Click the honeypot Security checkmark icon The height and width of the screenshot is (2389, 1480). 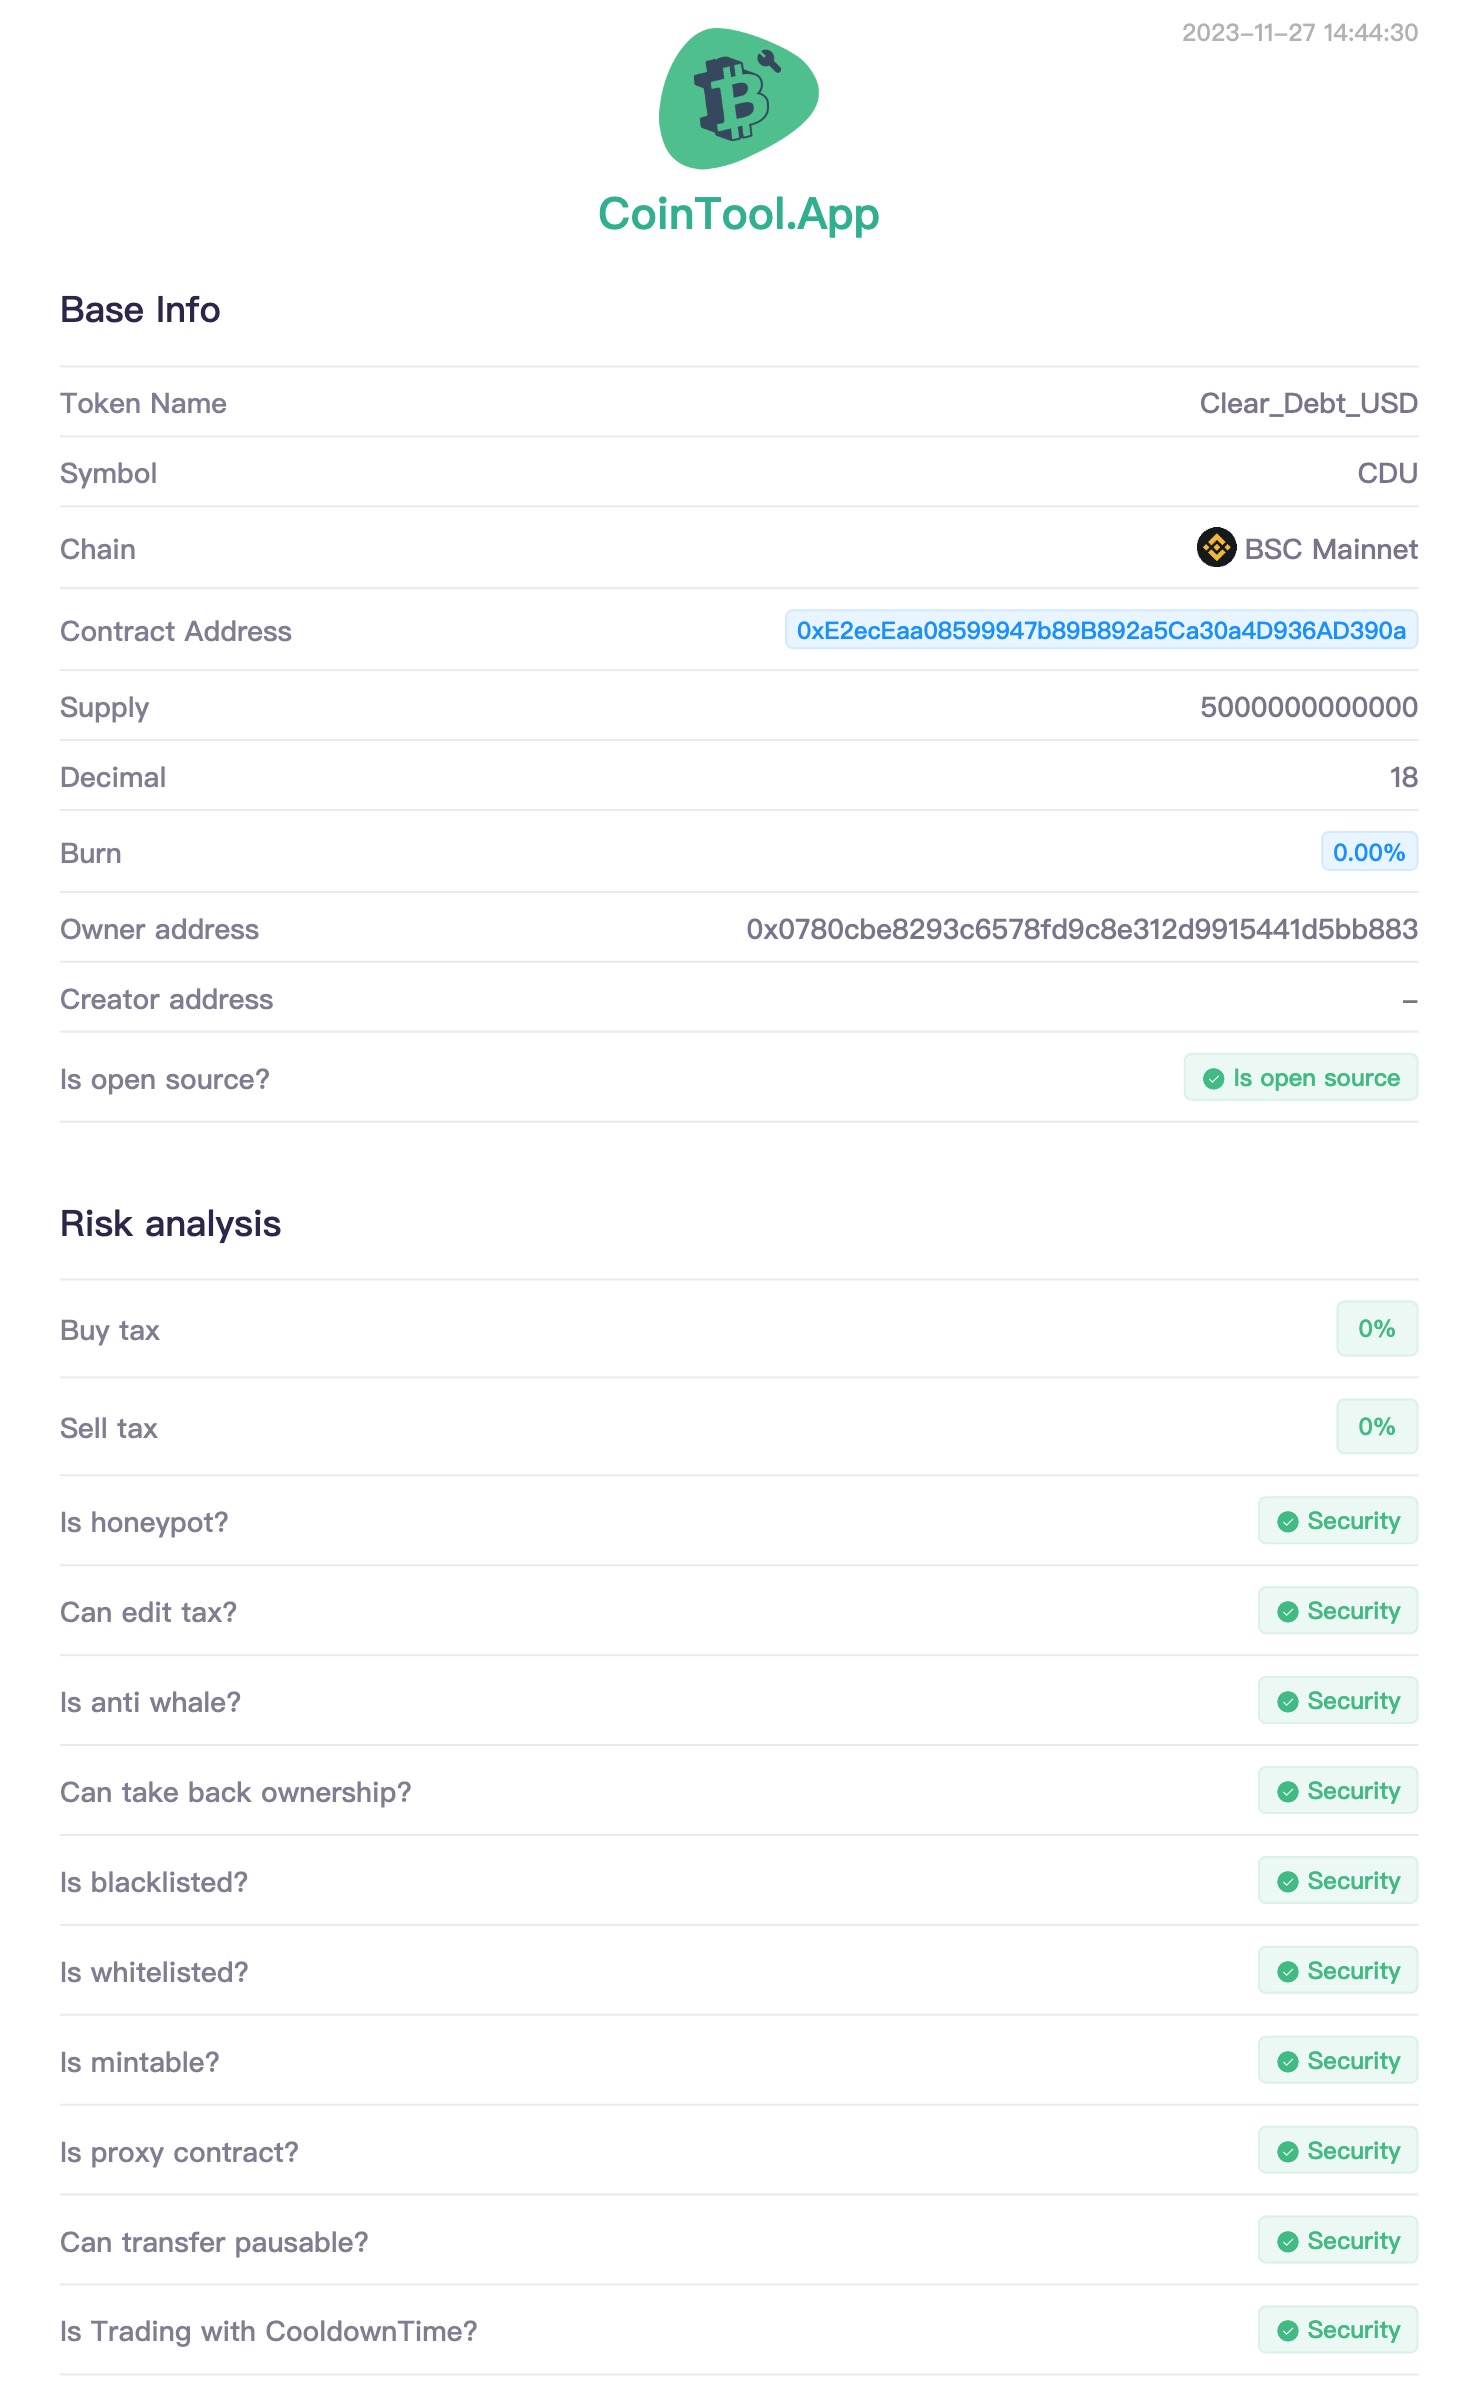[x=1288, y=1522]
